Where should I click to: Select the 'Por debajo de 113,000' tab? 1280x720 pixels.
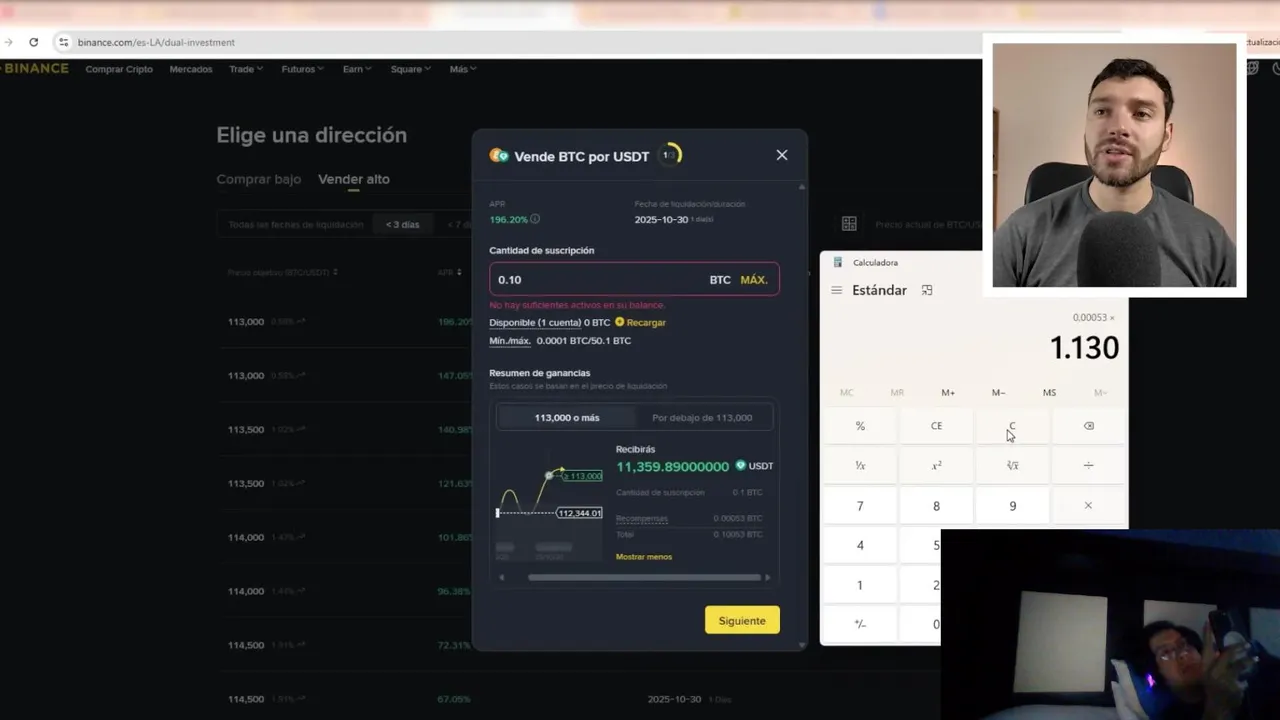(x=702, y=418)
